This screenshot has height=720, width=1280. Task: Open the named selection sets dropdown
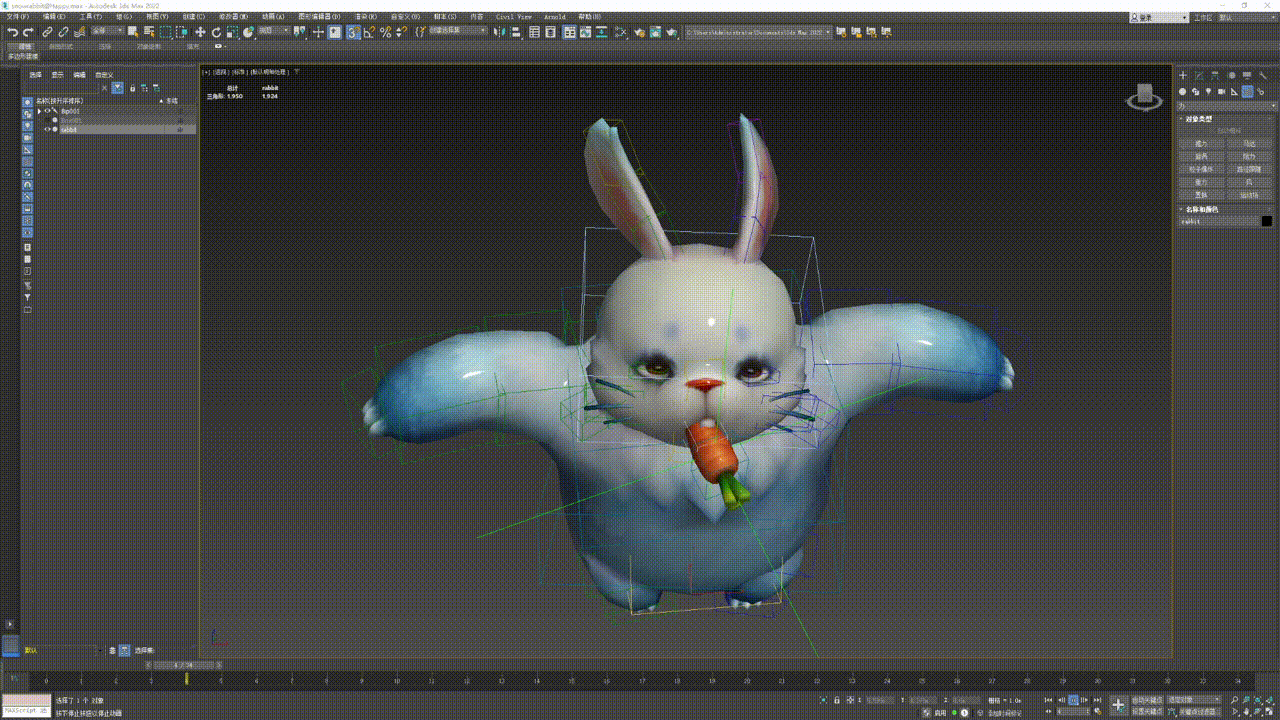[457, 32]
